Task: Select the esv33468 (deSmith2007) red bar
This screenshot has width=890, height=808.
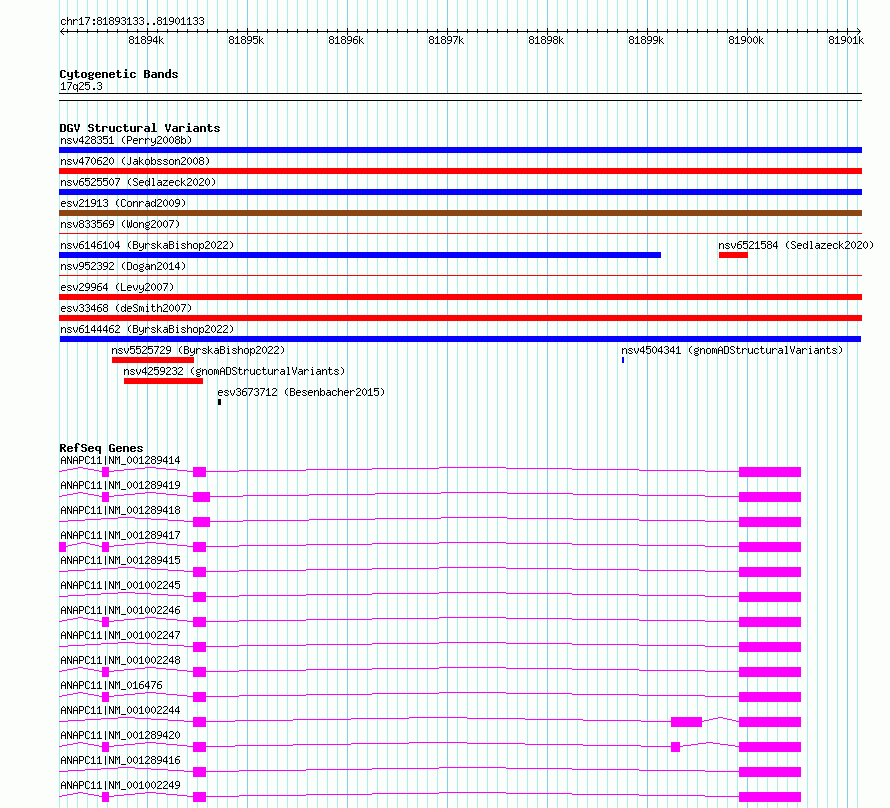Action: [460, 318]
